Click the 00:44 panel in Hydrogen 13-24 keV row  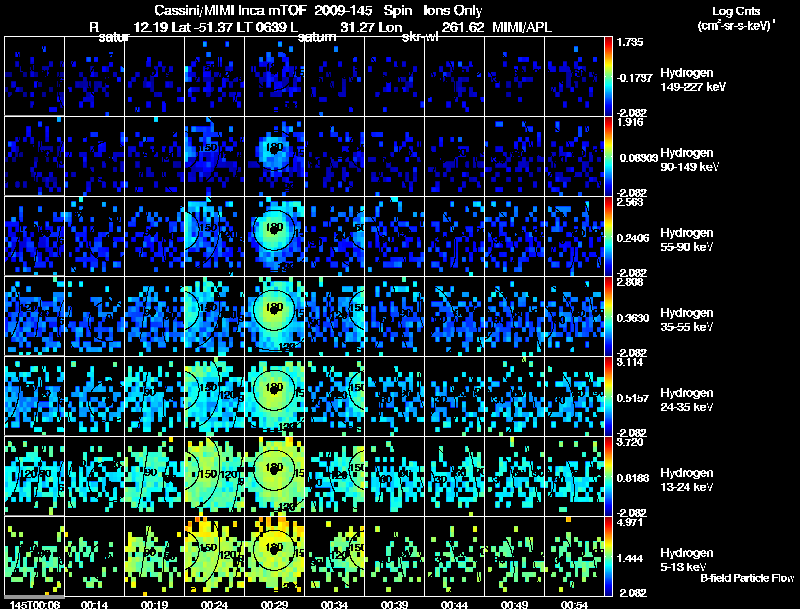coord(454,476)
